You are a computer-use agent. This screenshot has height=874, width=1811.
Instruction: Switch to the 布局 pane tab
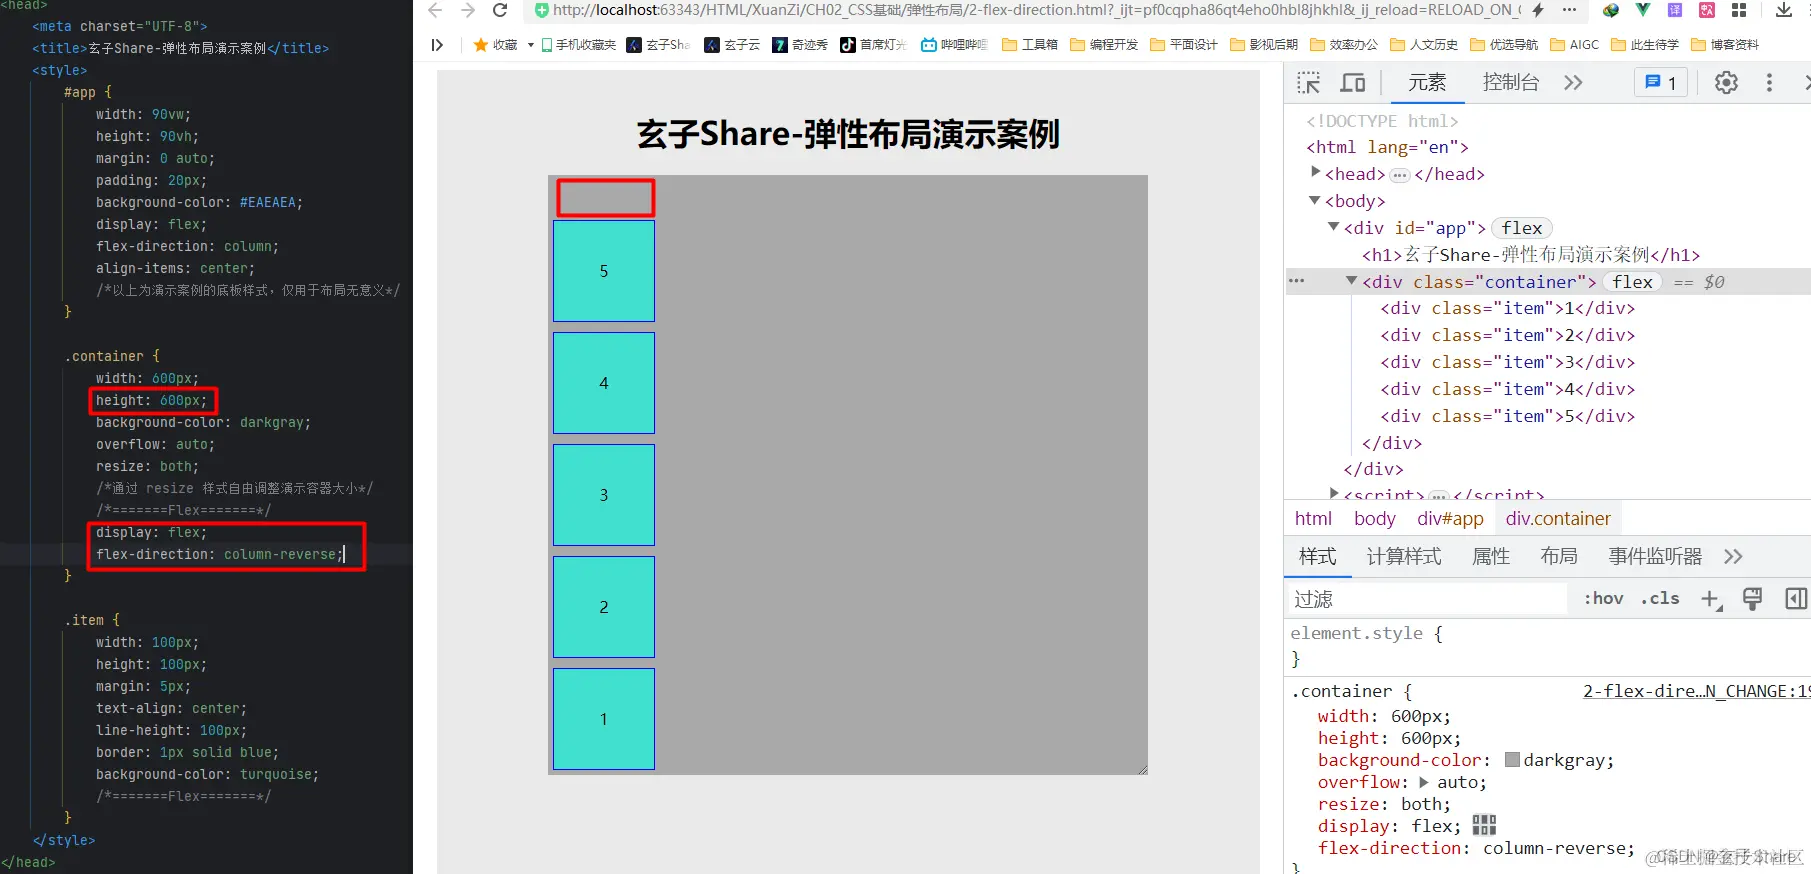[x=1559, y=556]
